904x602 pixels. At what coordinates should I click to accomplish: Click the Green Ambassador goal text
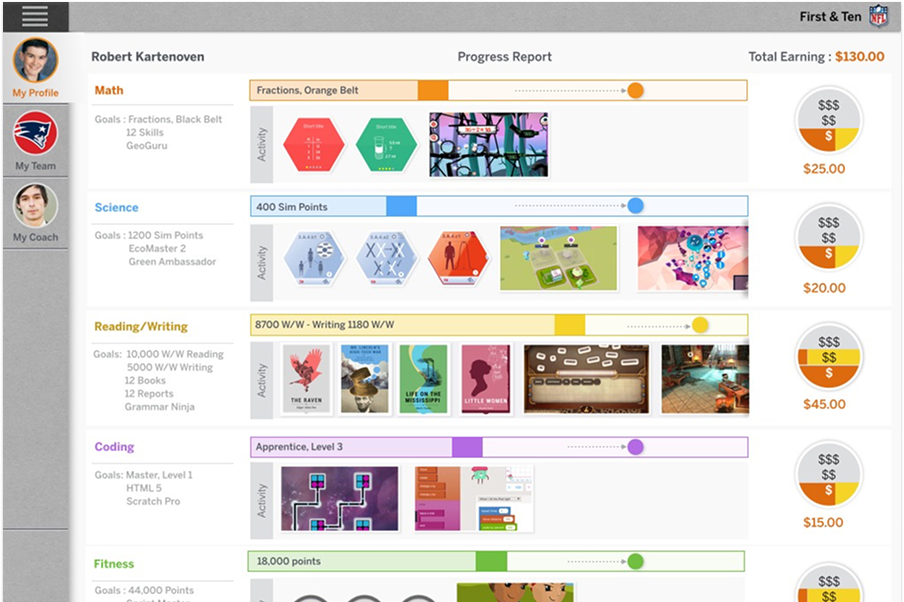point(172,262)
